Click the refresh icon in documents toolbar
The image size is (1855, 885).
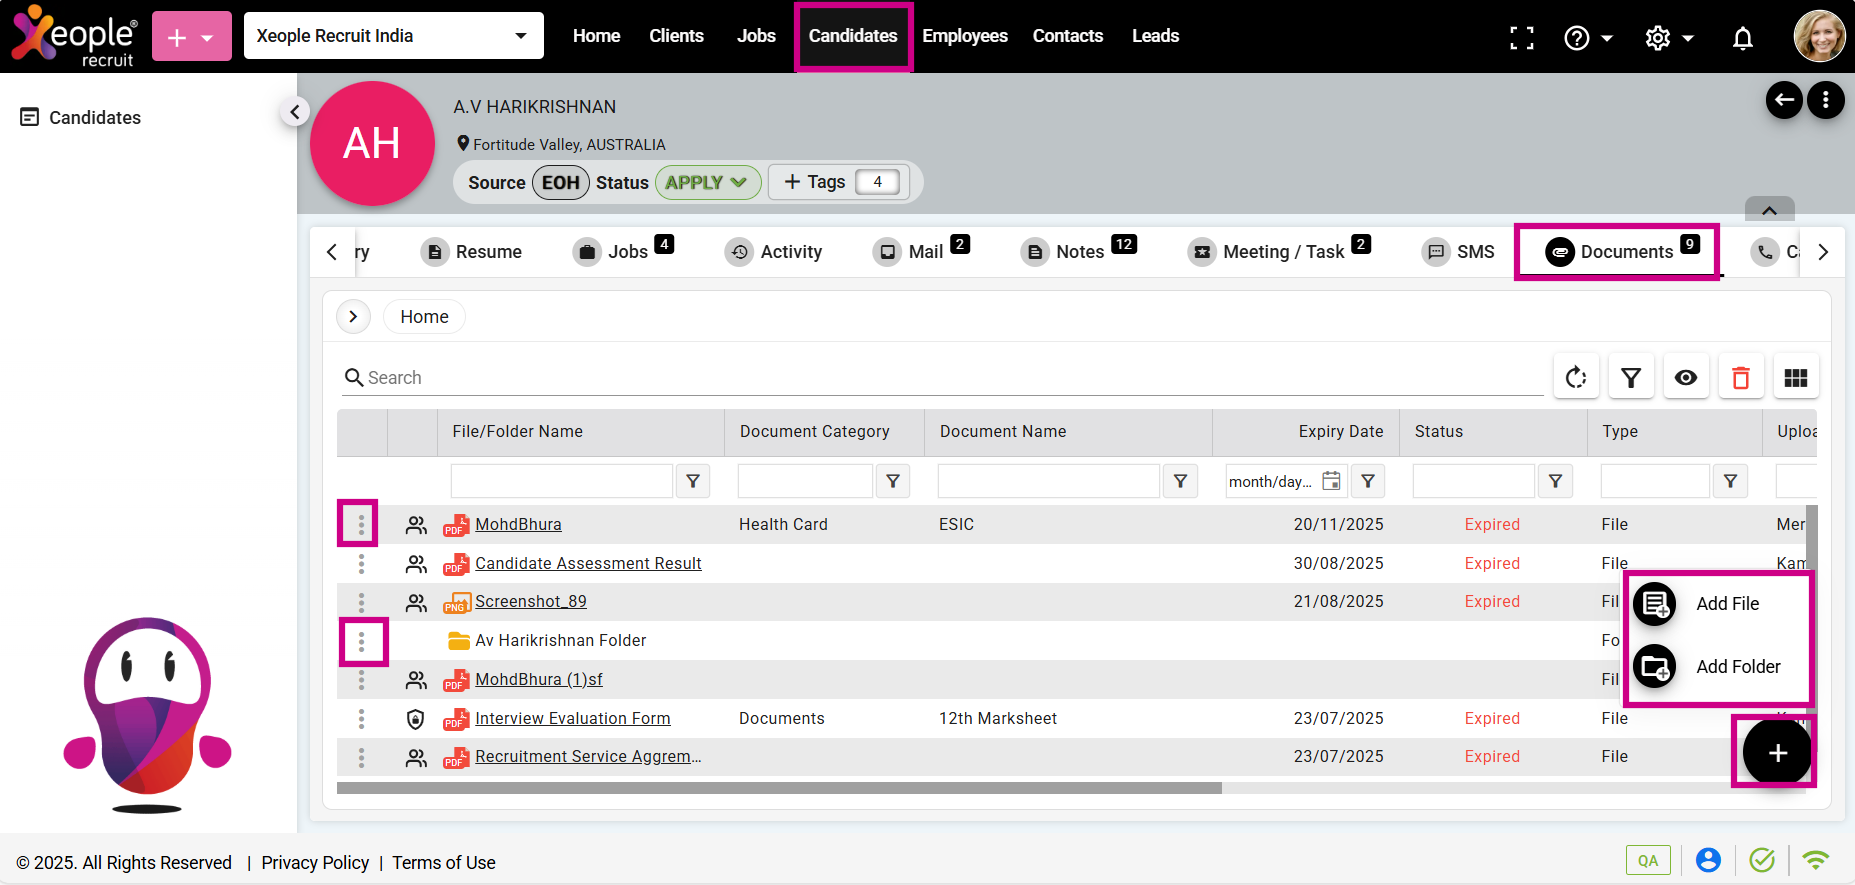coord(1576,377)
